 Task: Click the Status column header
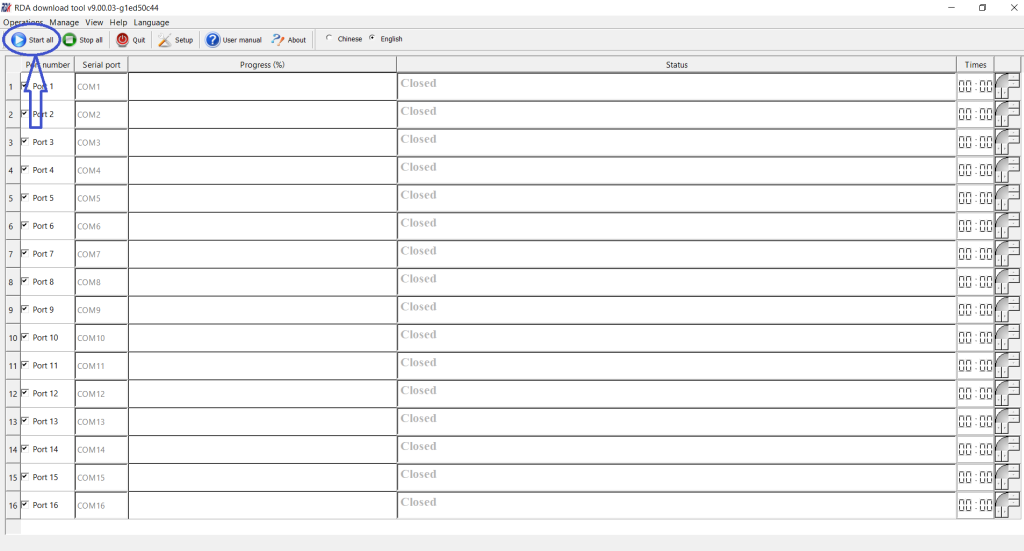tap(676, 65)
